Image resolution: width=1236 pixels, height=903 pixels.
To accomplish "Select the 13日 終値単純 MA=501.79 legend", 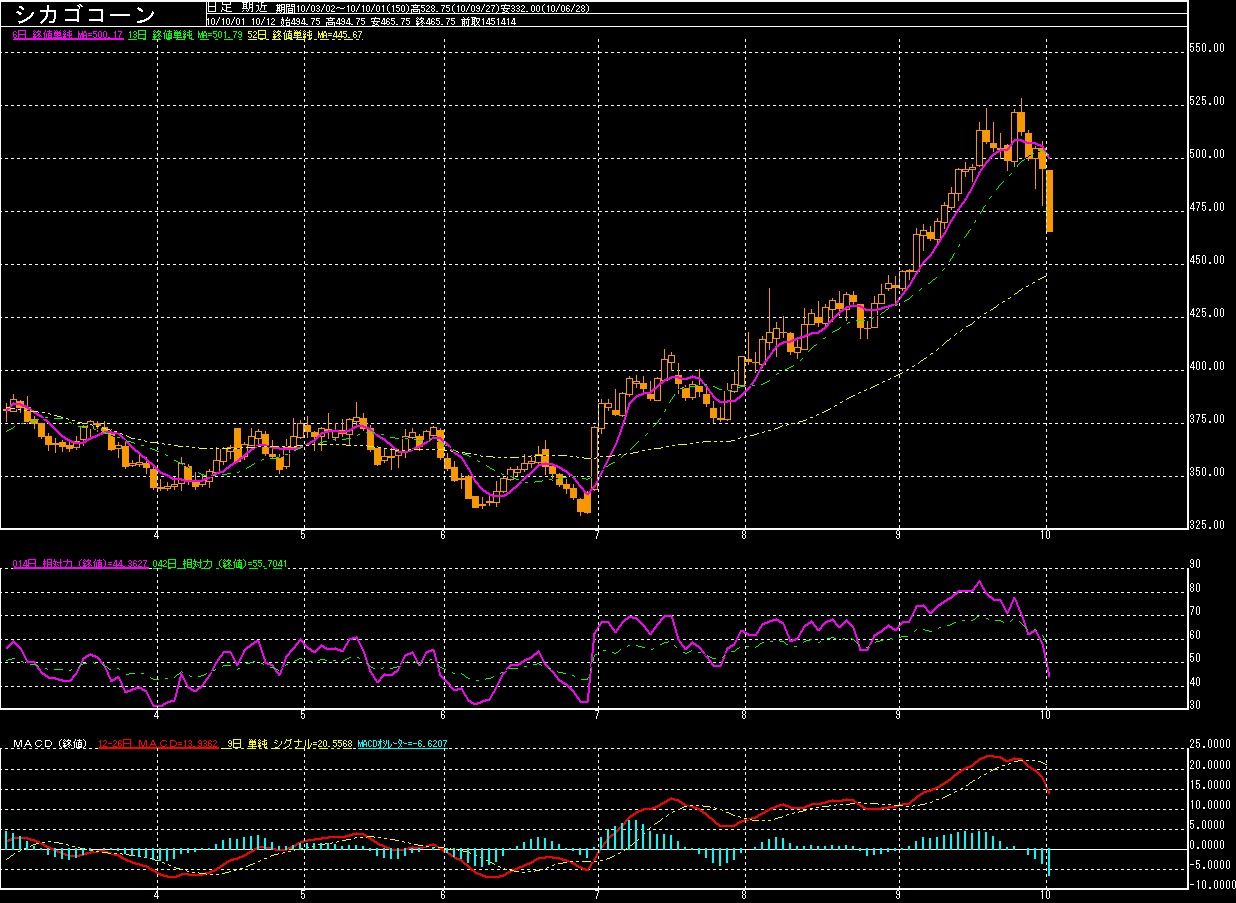I will [186, 35].
